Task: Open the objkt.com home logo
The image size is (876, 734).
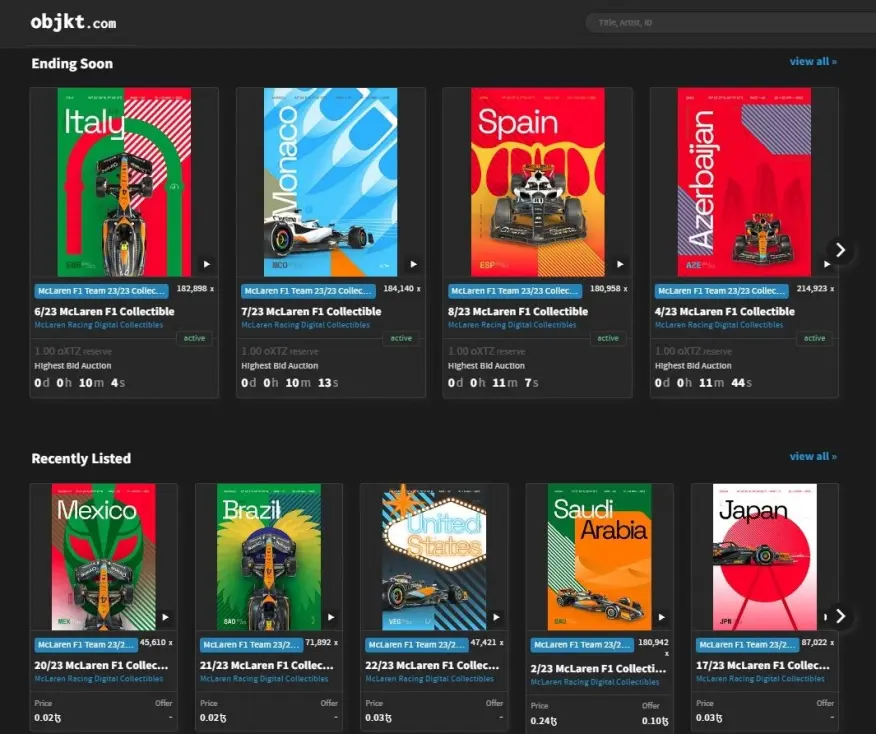Action: pos(73,22)
